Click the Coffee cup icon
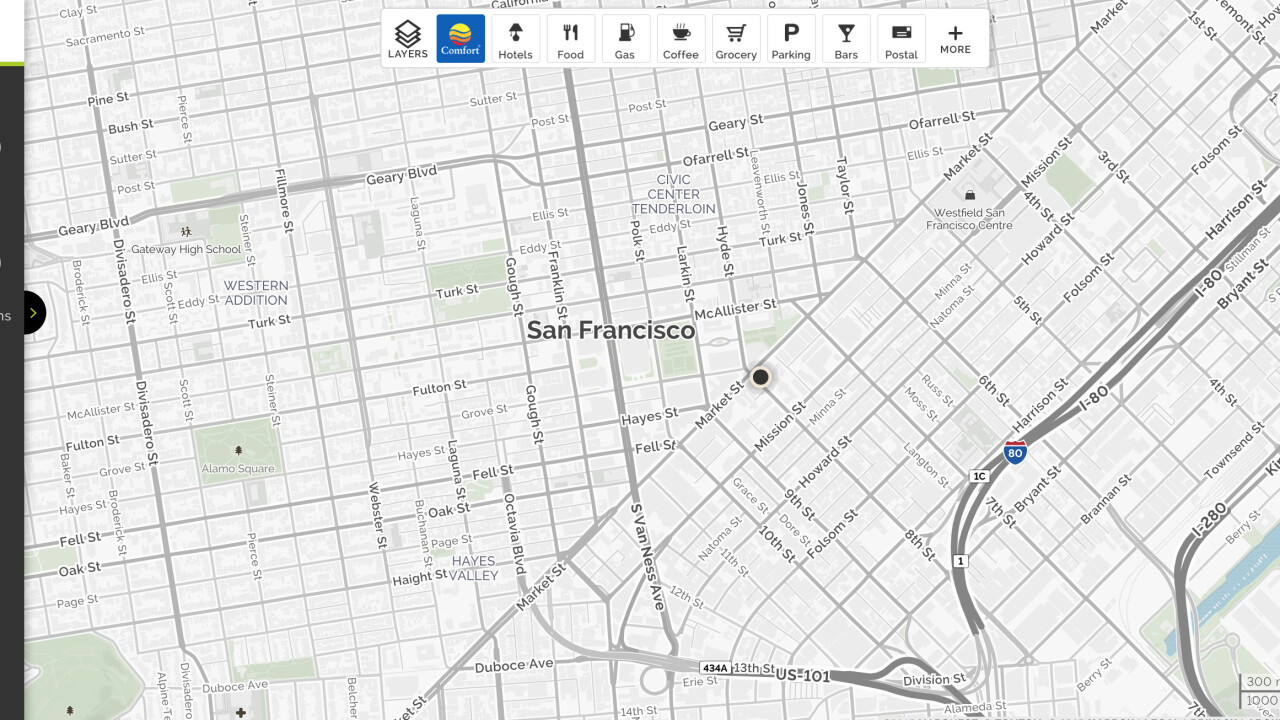 click(x=680, y=33)
